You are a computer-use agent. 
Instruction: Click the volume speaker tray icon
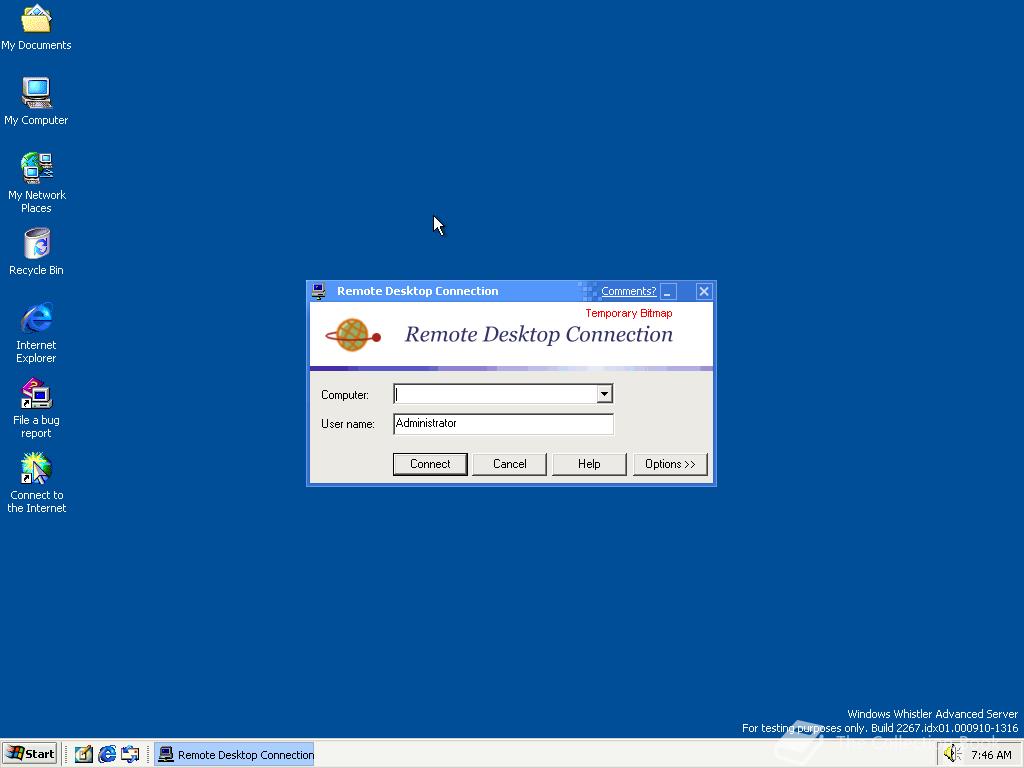tap(952, 754)
